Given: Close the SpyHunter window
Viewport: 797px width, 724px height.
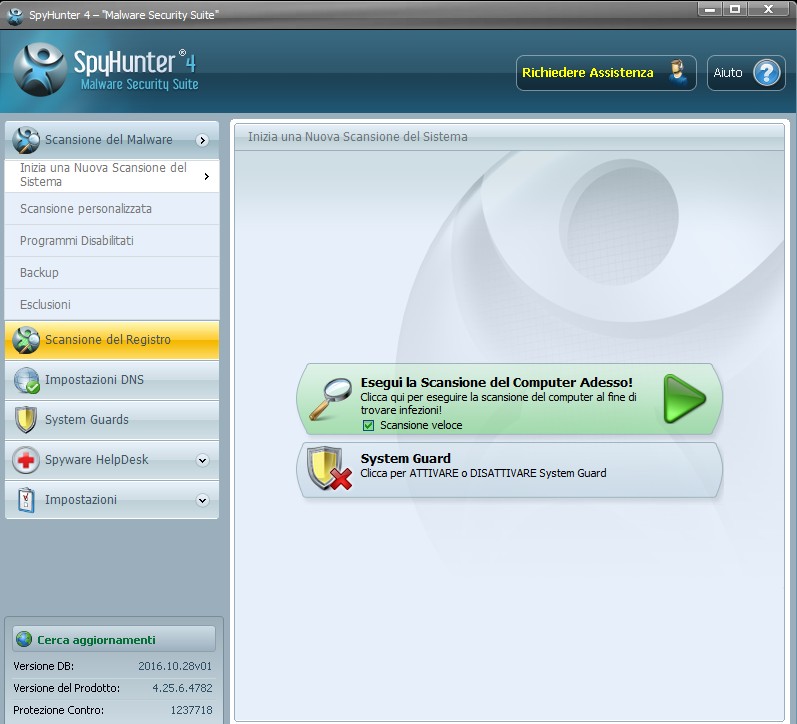Looking at the screenshot, I should 769,9.
